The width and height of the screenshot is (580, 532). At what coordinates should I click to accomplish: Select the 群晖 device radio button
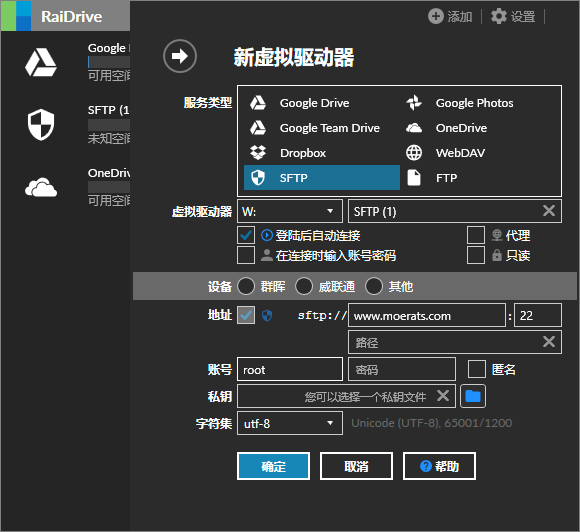(246, 286)
